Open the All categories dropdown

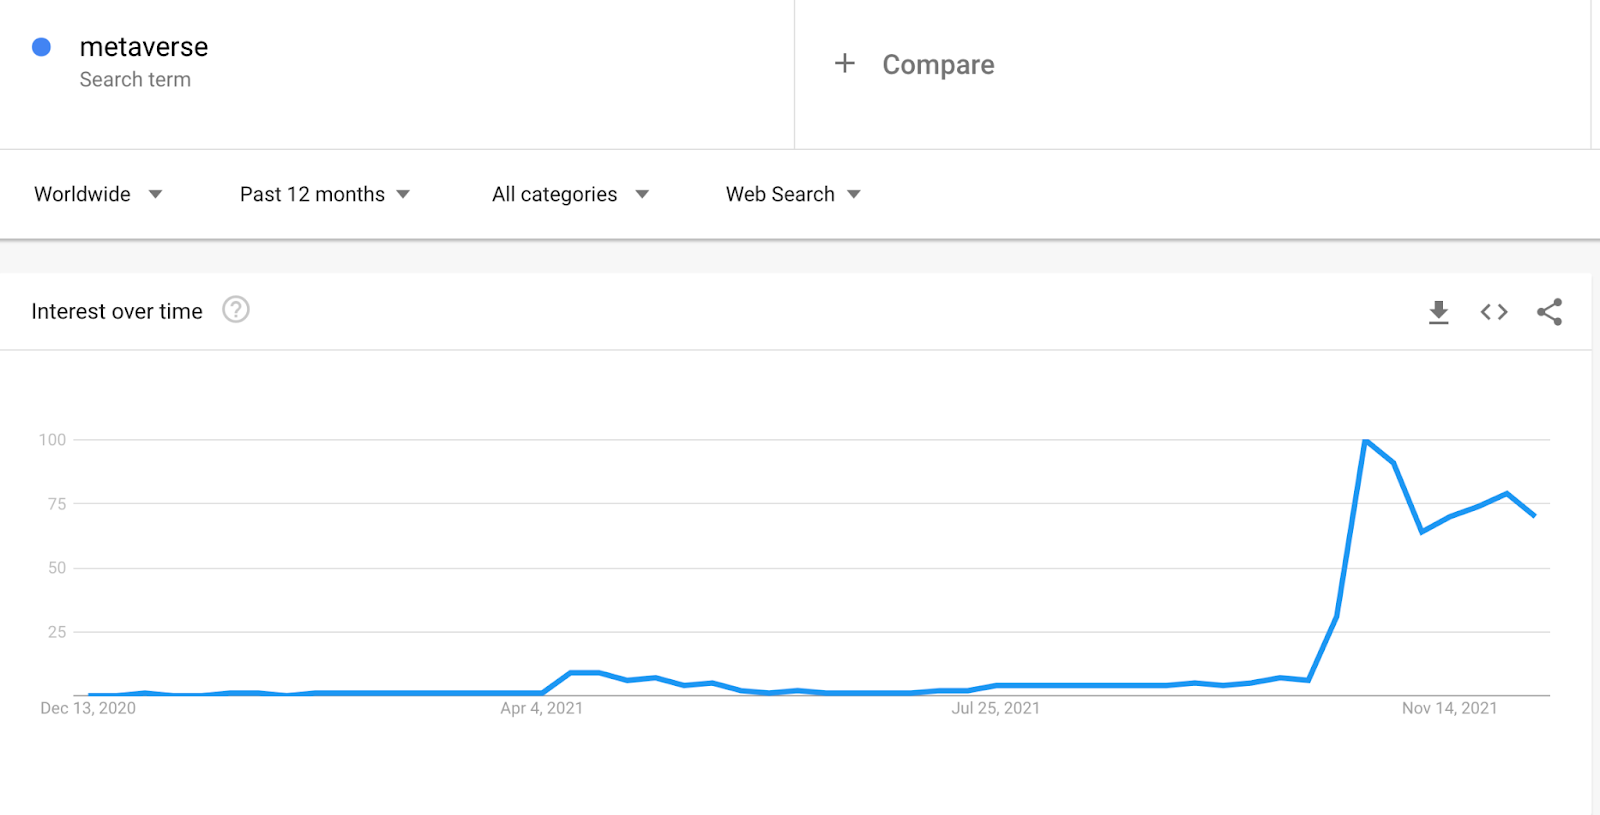pyautogui.click(x=570, y=194)
